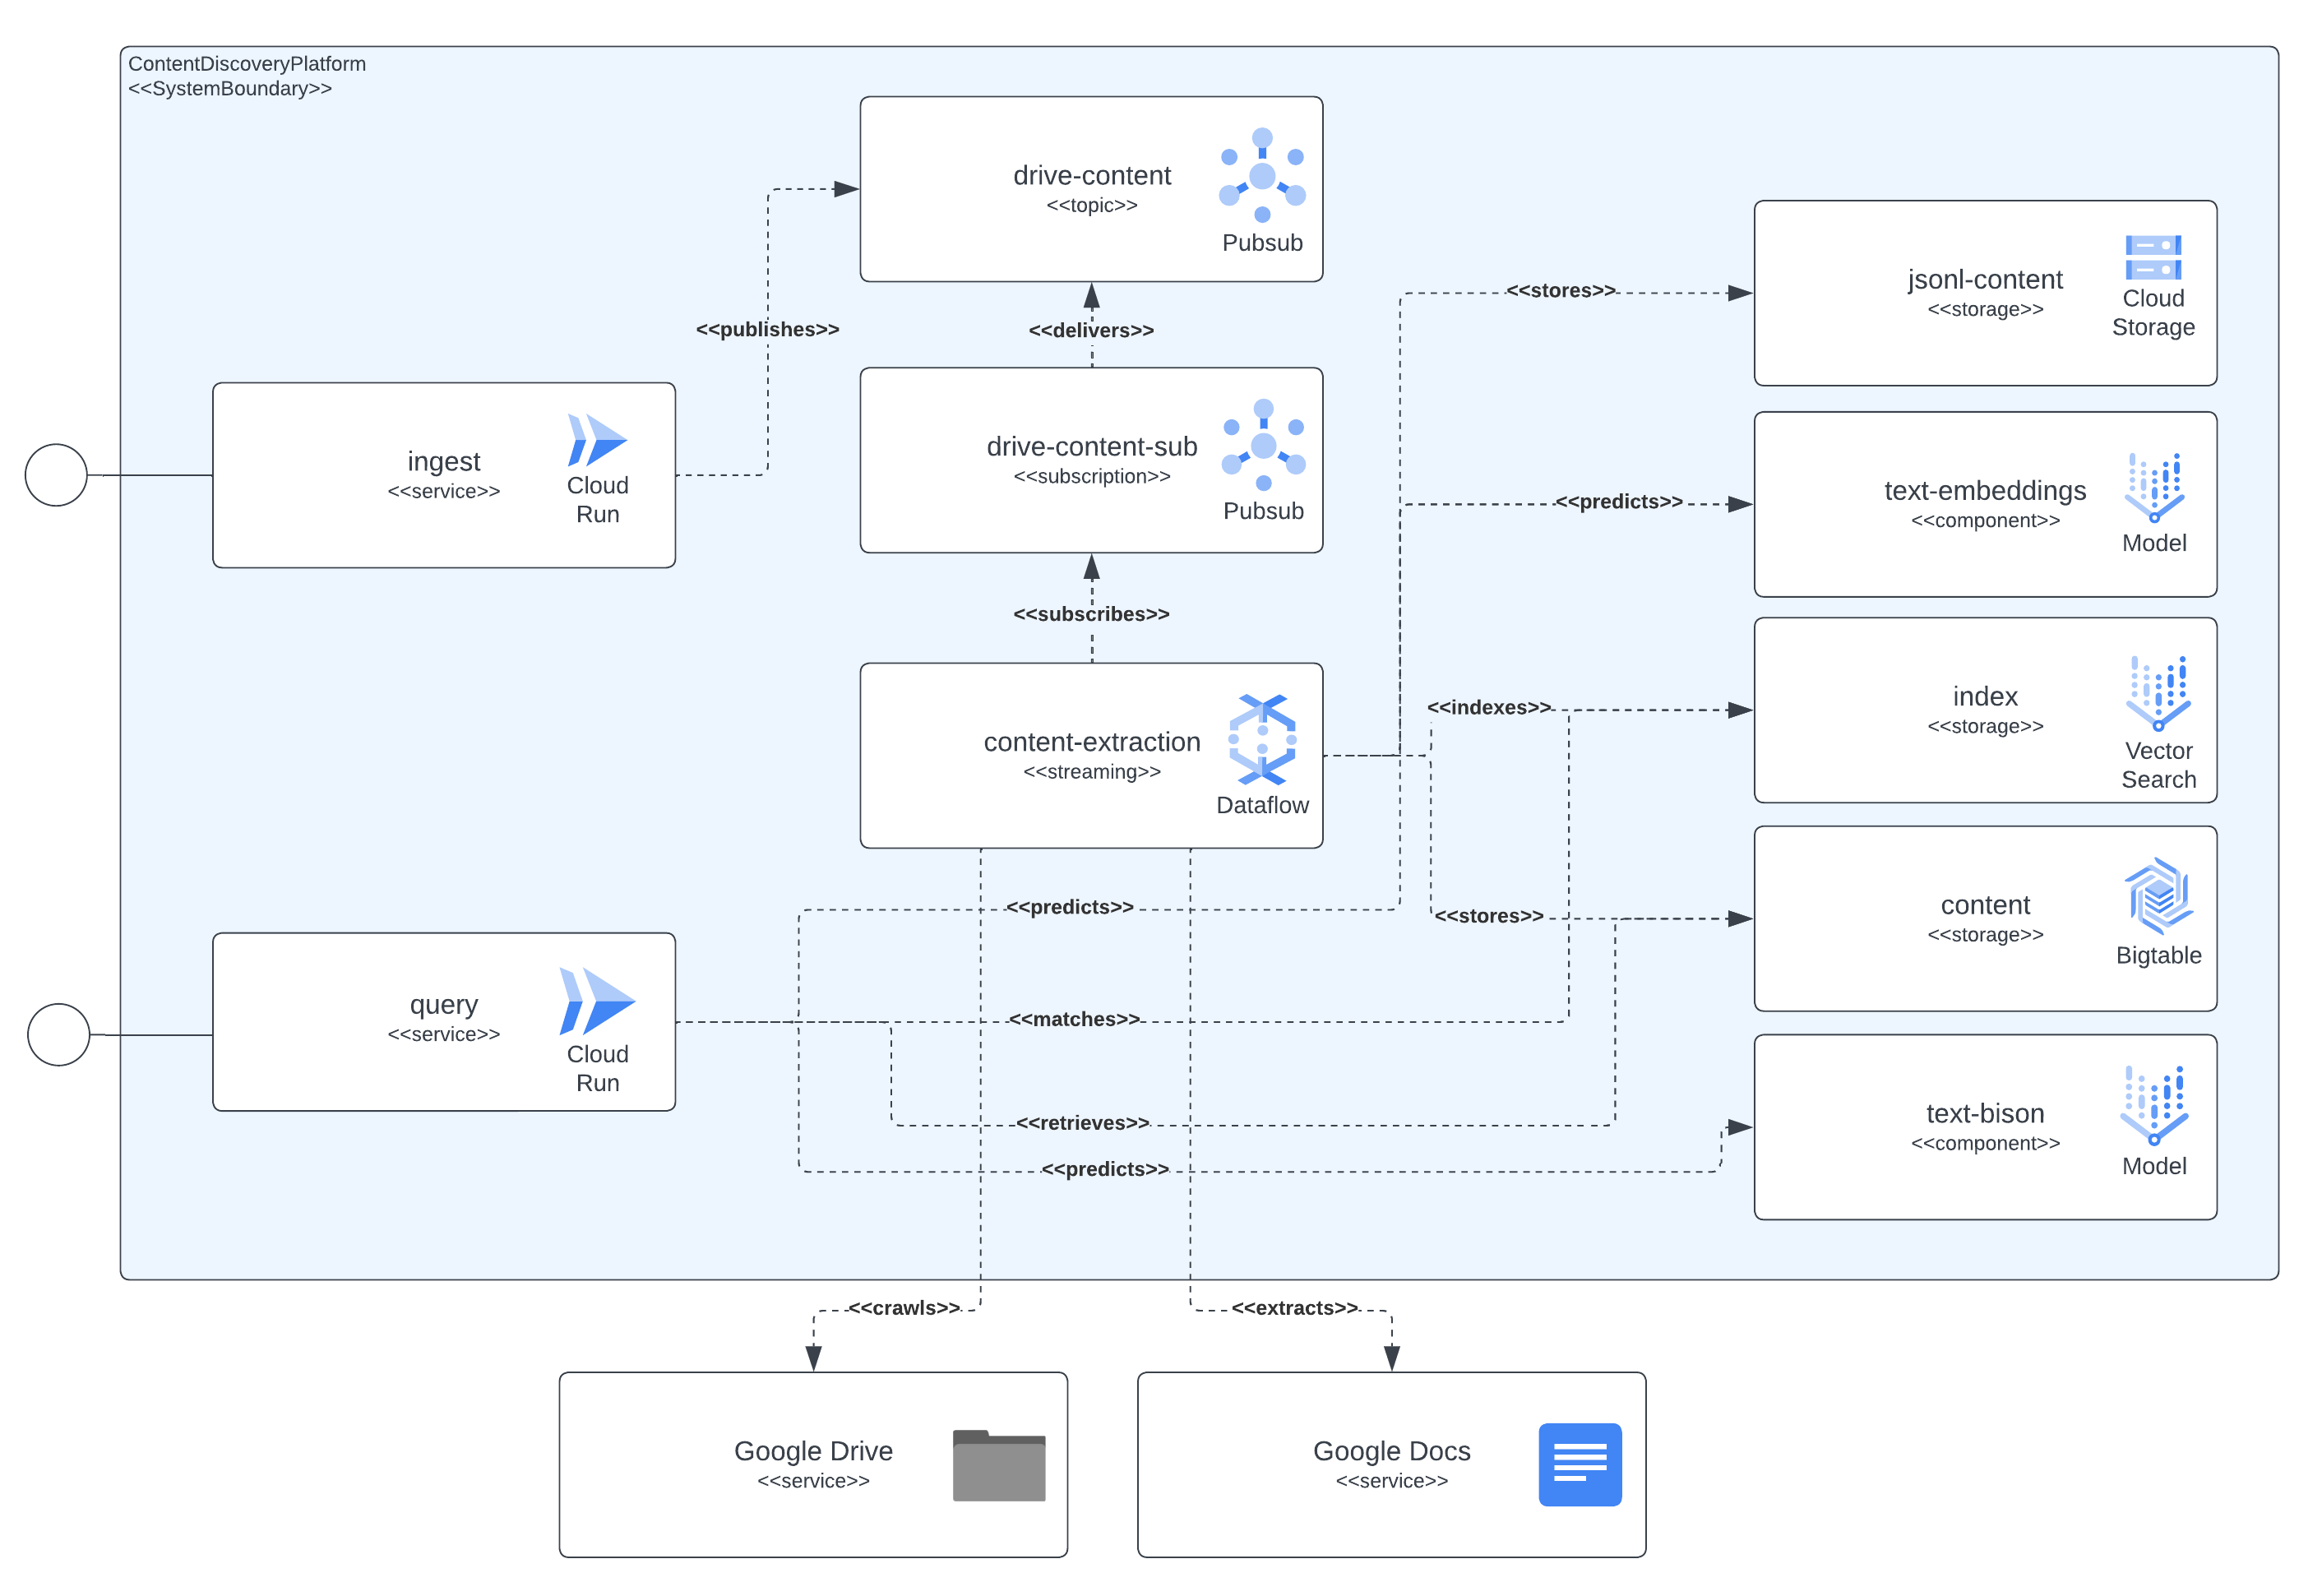The image size is (2322, 1596).
Task: Click the drive-content topic label
Action: tap(1092, 174)
